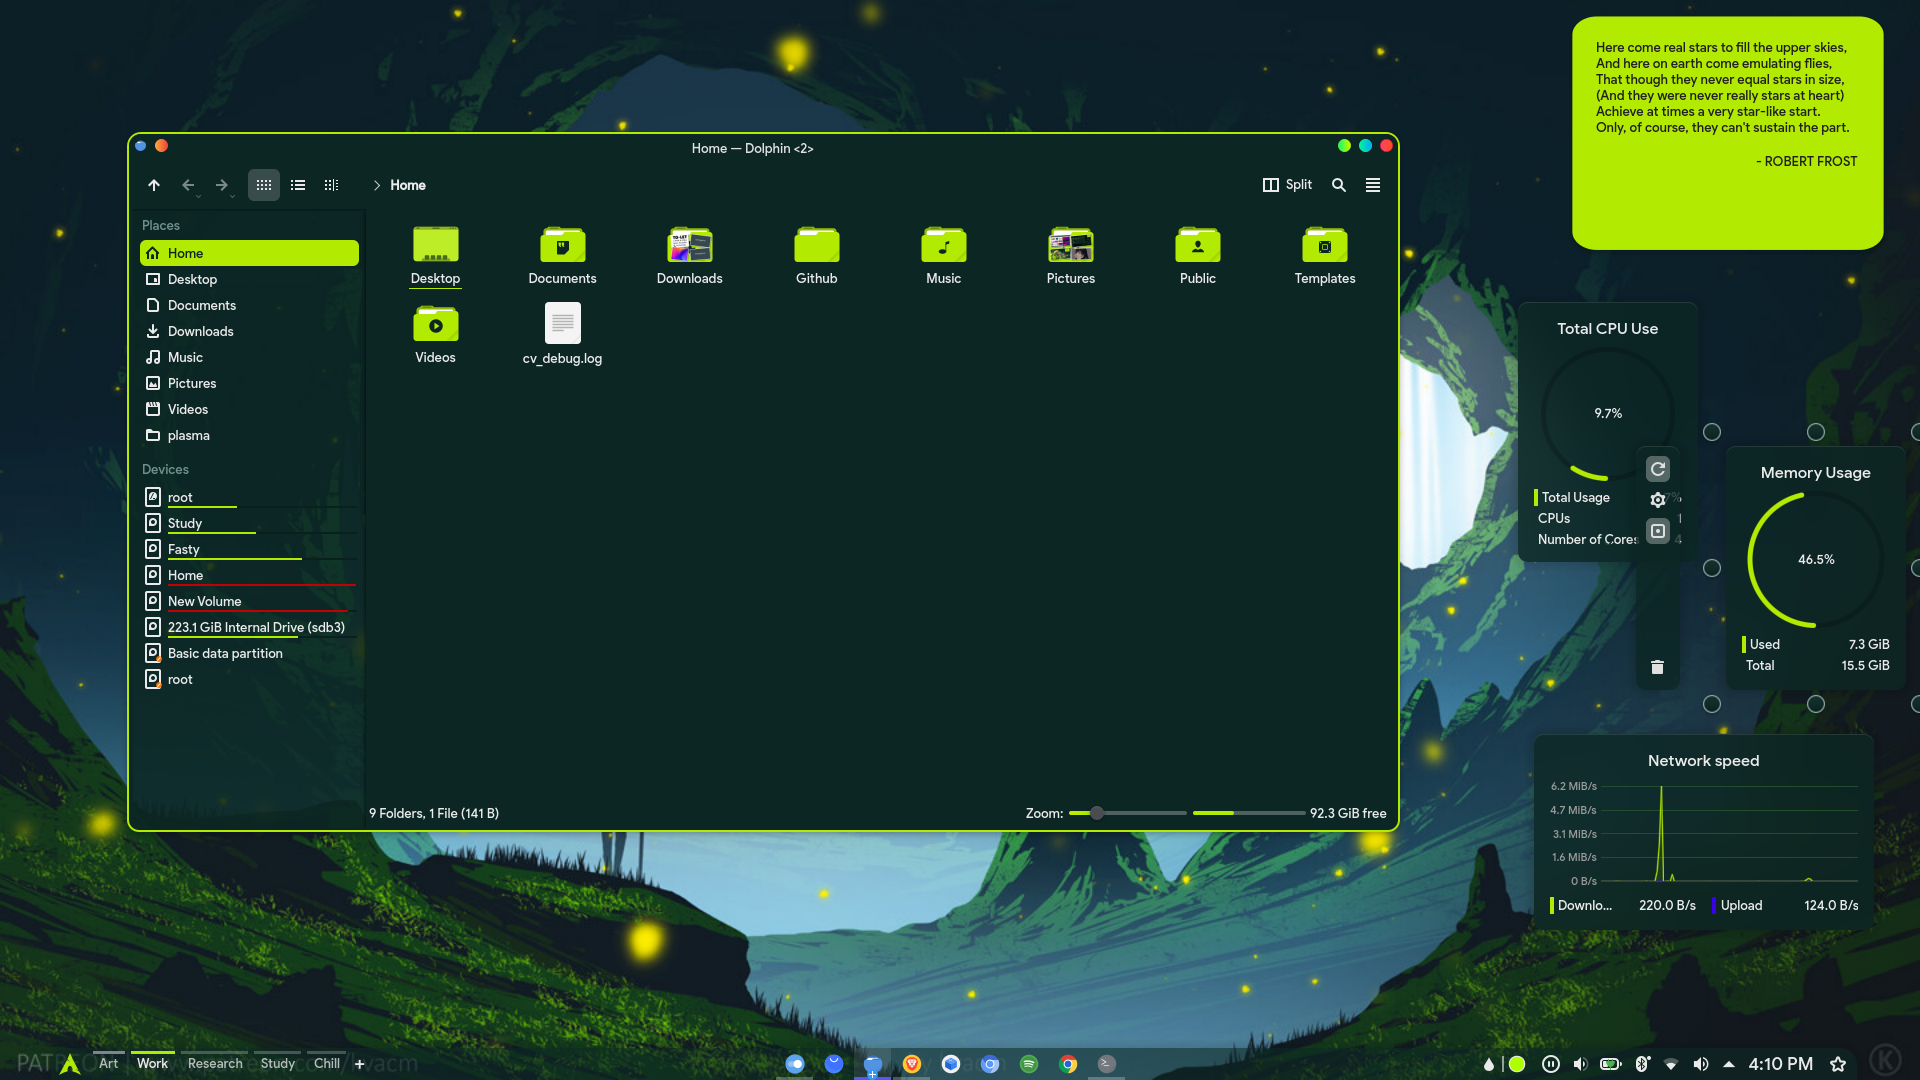Switch to the Work activity
Image resolution: width=1920 pixels, height=1080 pixels.
(152, 1063)
